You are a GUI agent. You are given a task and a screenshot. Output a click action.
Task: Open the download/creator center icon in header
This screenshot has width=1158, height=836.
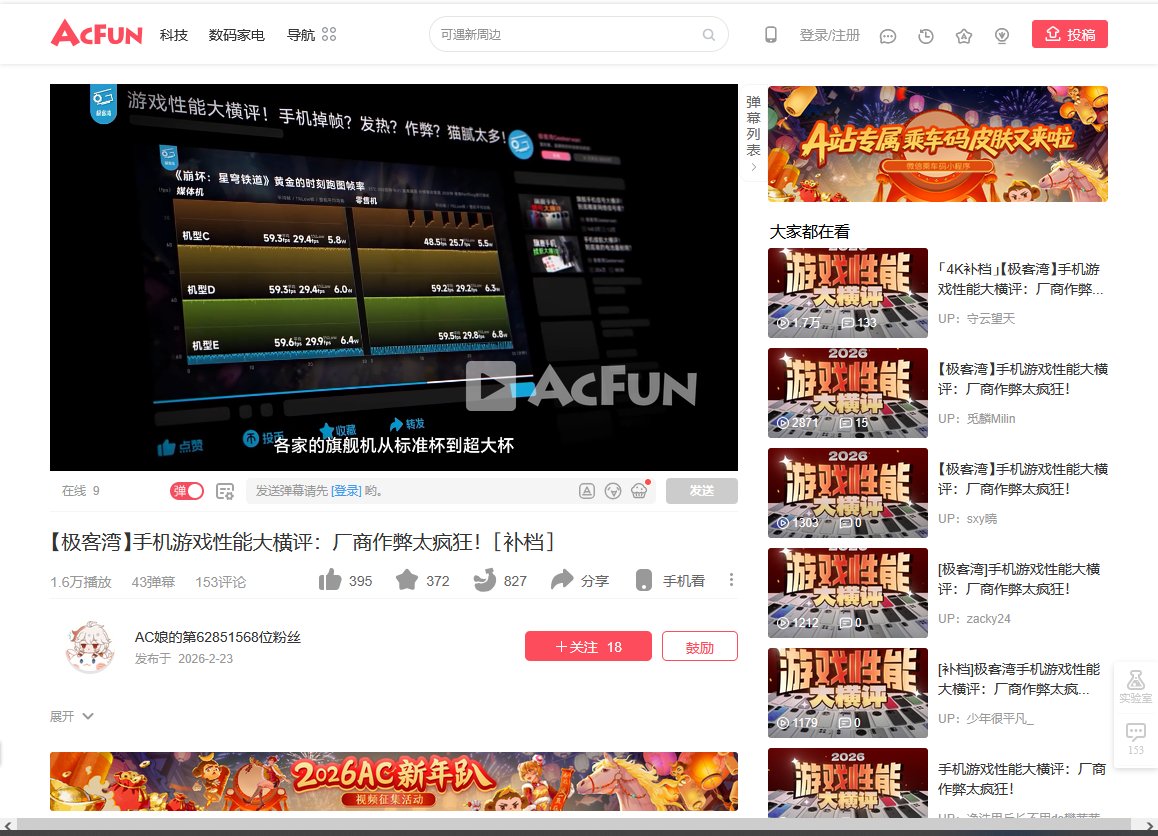coord(1002,35)
